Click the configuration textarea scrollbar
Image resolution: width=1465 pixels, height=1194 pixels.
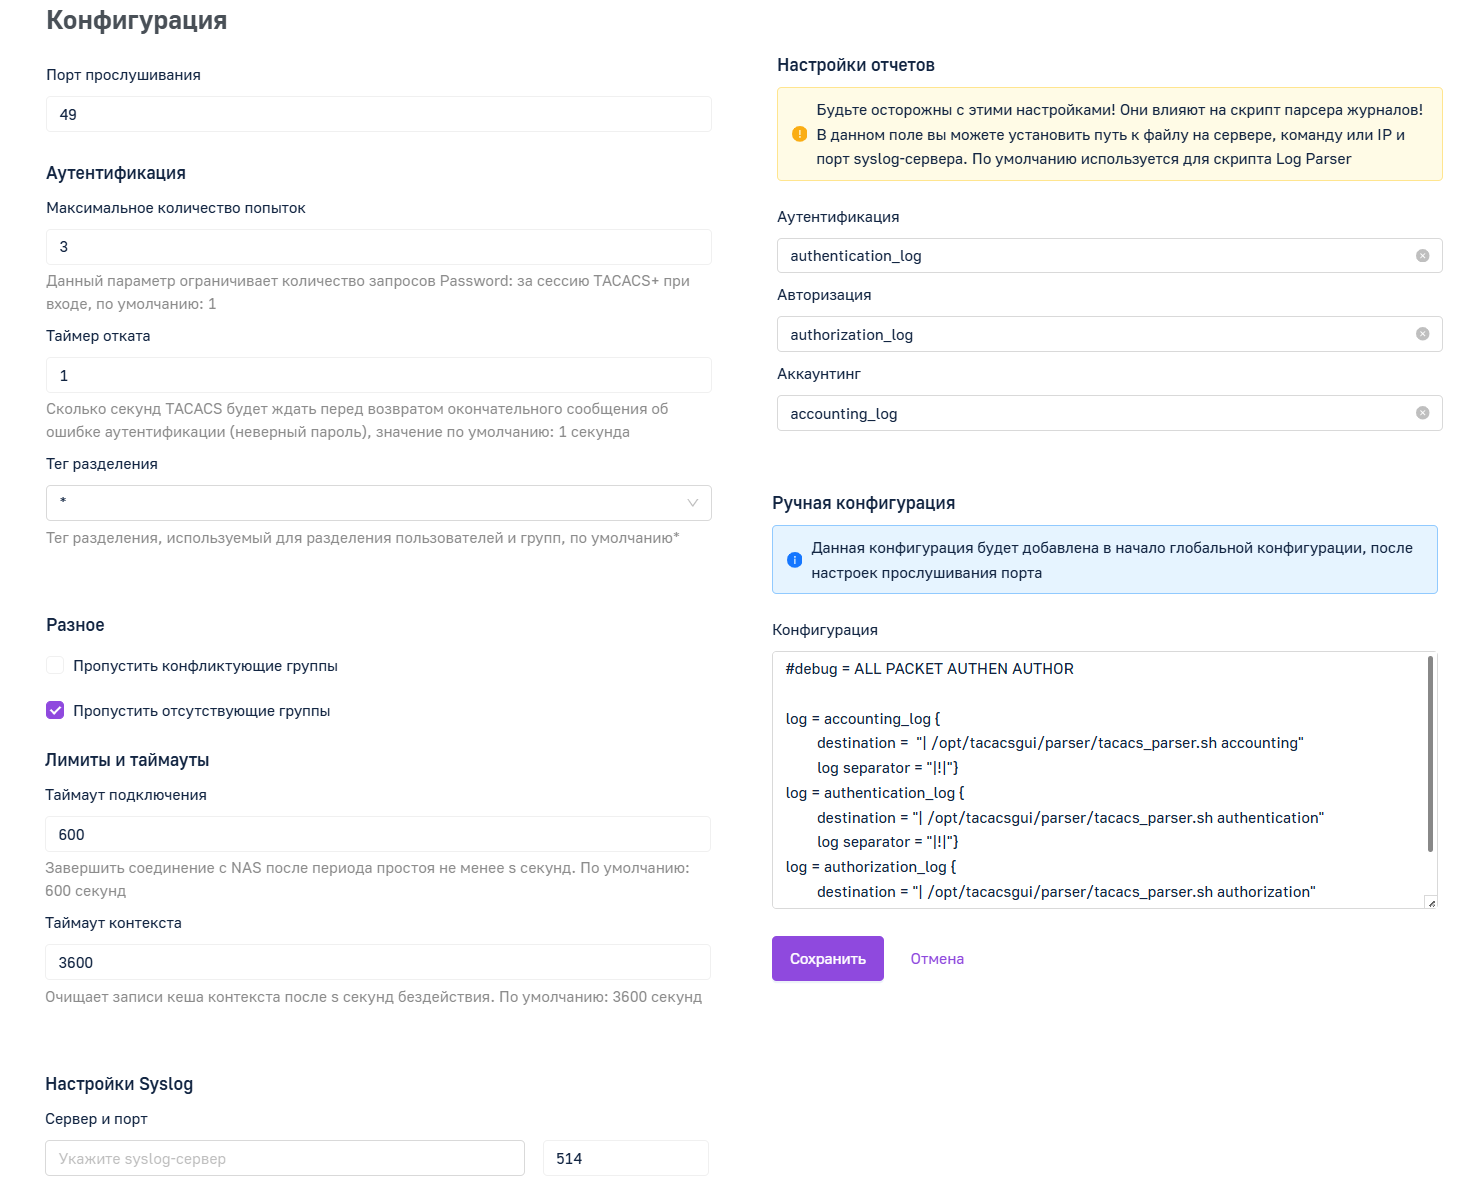click(1431, 754)
